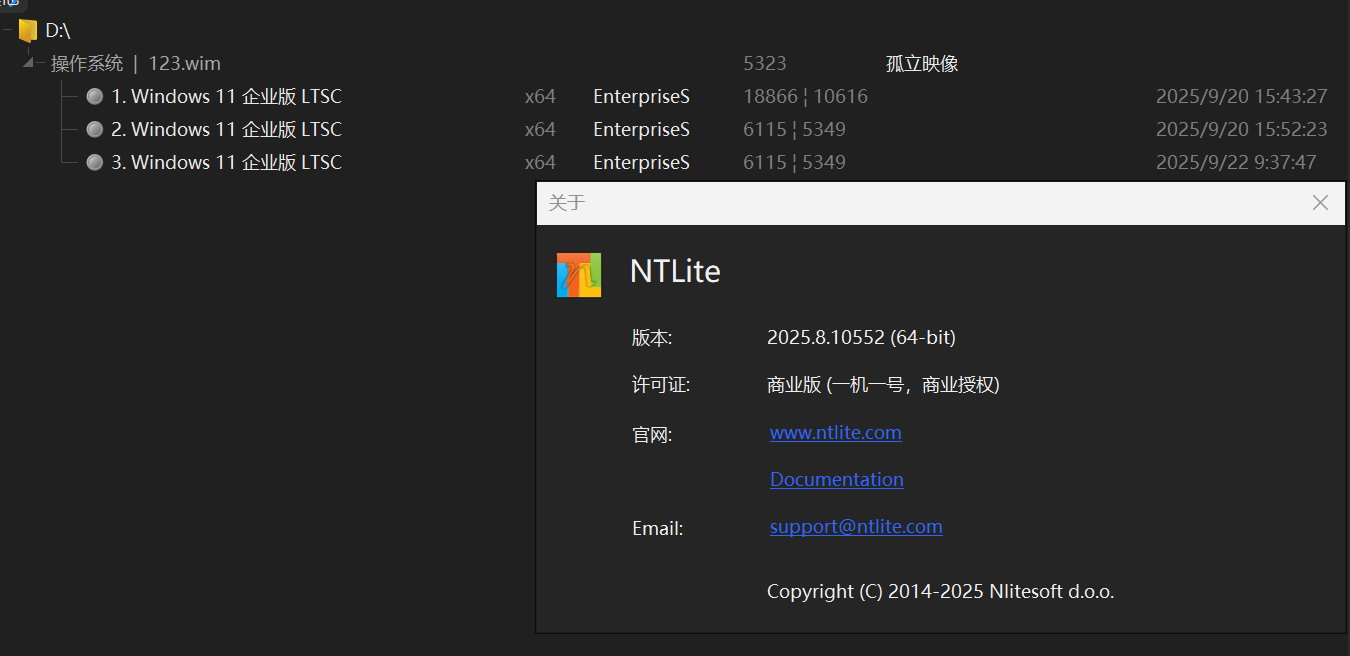The width and height of the screenshot is (1350, 656).
Task: Click size value 5323
Action: pyautogui.click(x=765, y=64)
